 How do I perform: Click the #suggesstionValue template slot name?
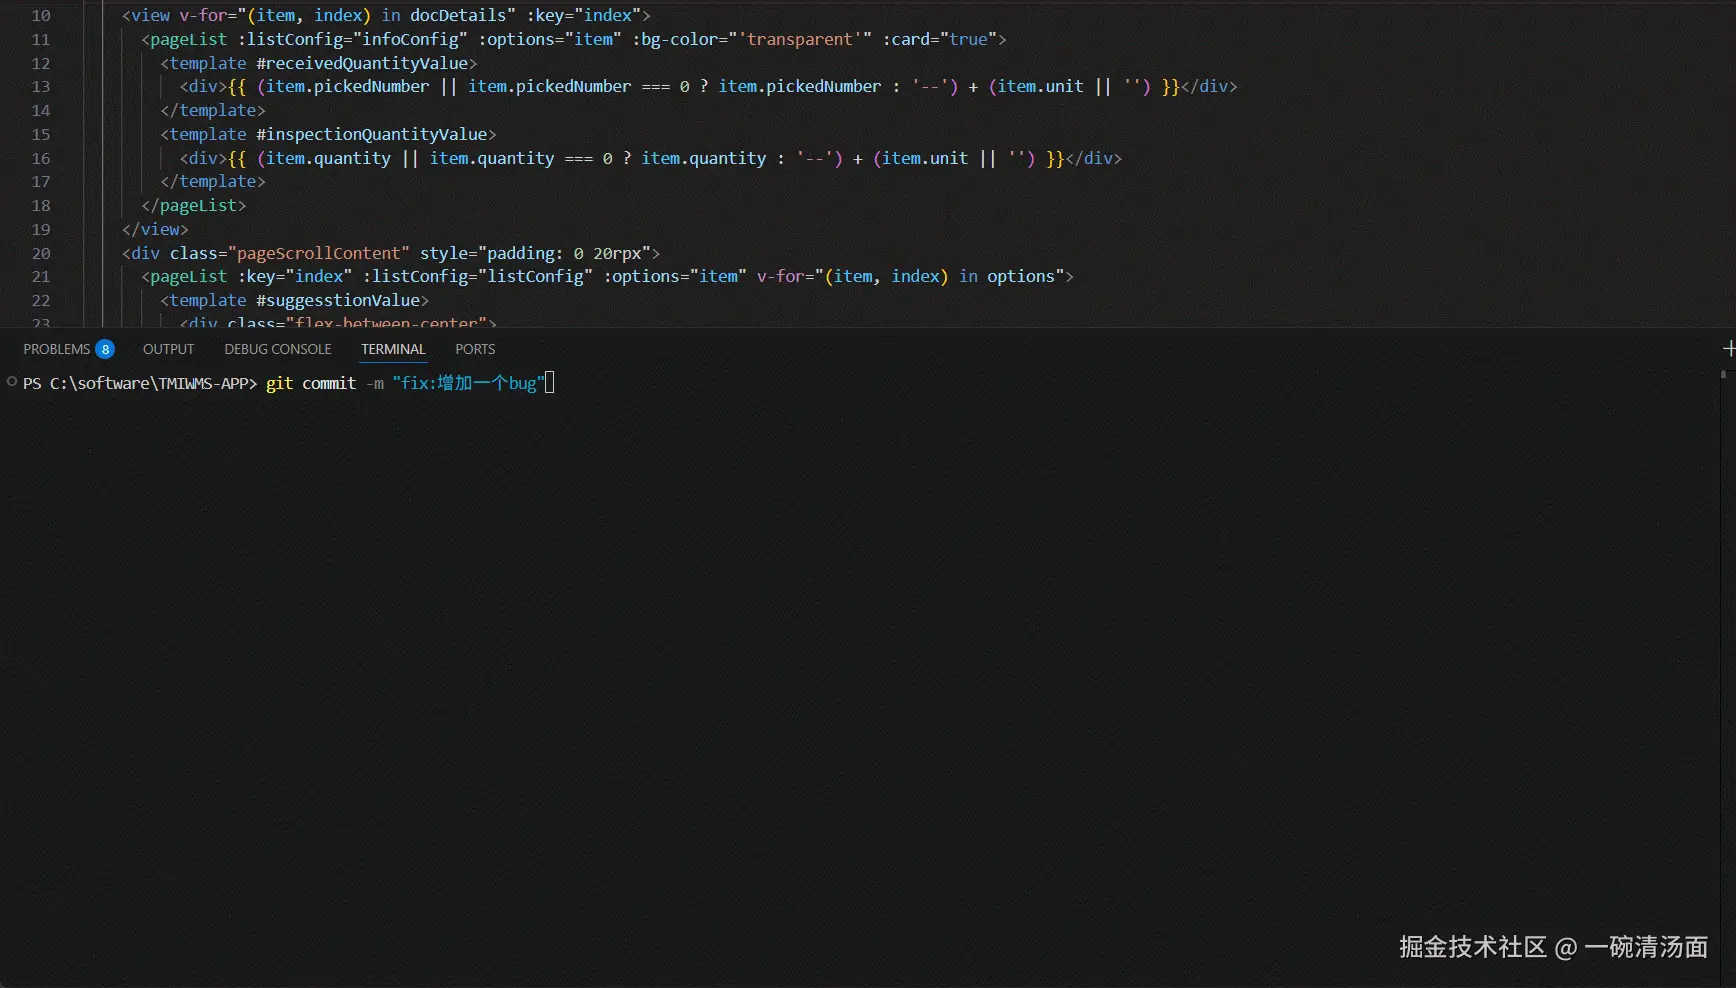point(340,300)
